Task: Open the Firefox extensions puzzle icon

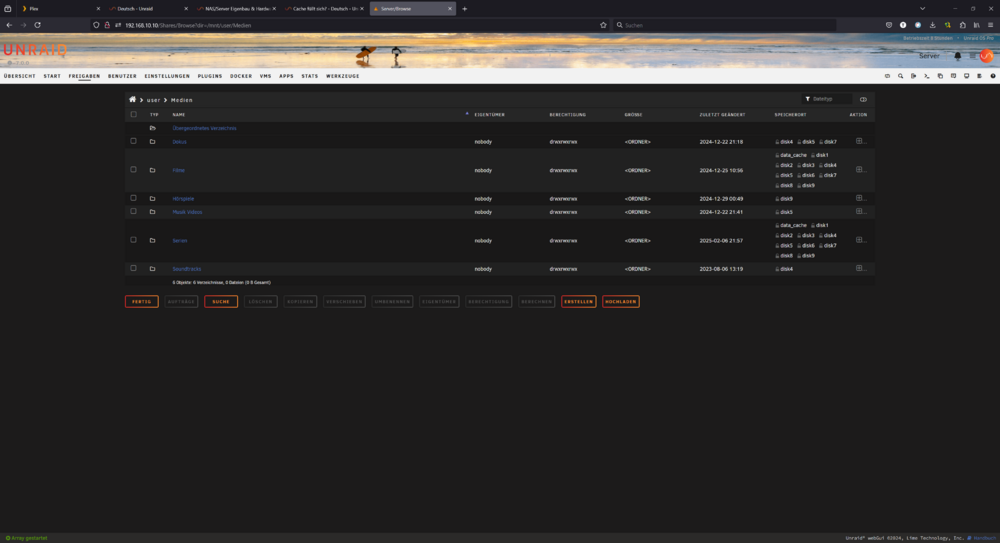Action: [962, 25]
